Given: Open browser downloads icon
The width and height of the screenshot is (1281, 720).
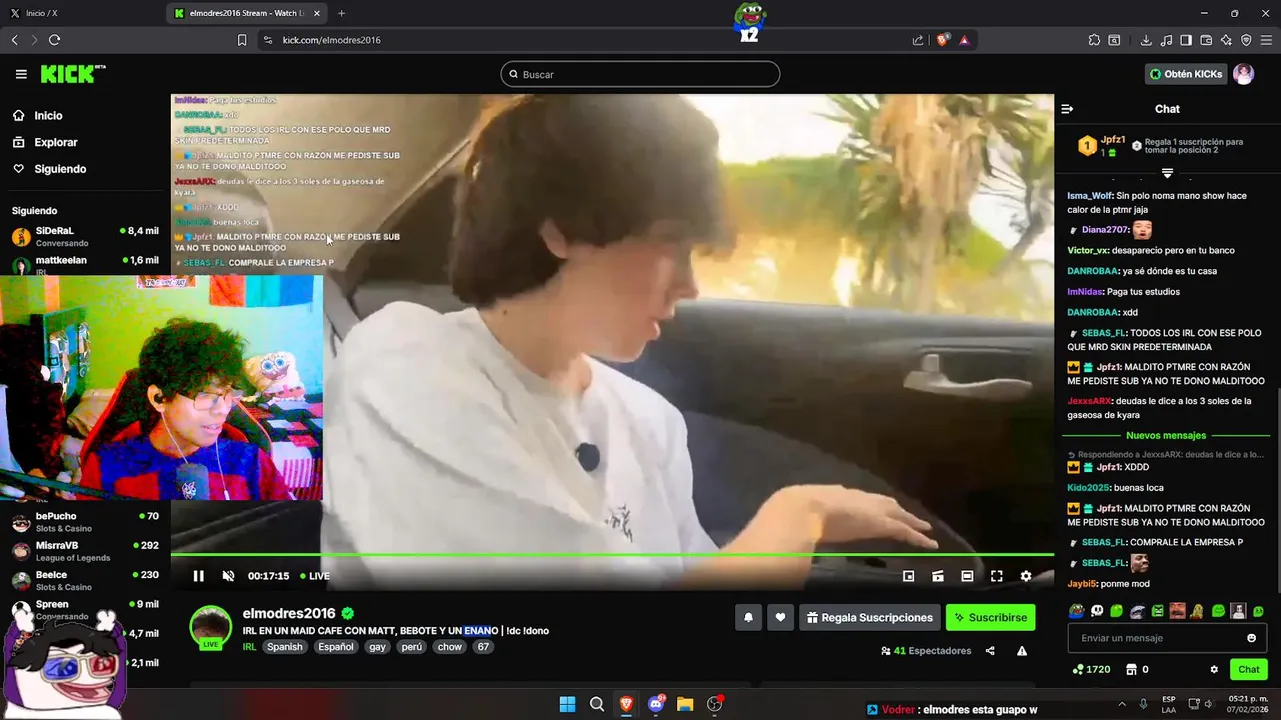Looking at the screenshot, I should [1146, 40].
